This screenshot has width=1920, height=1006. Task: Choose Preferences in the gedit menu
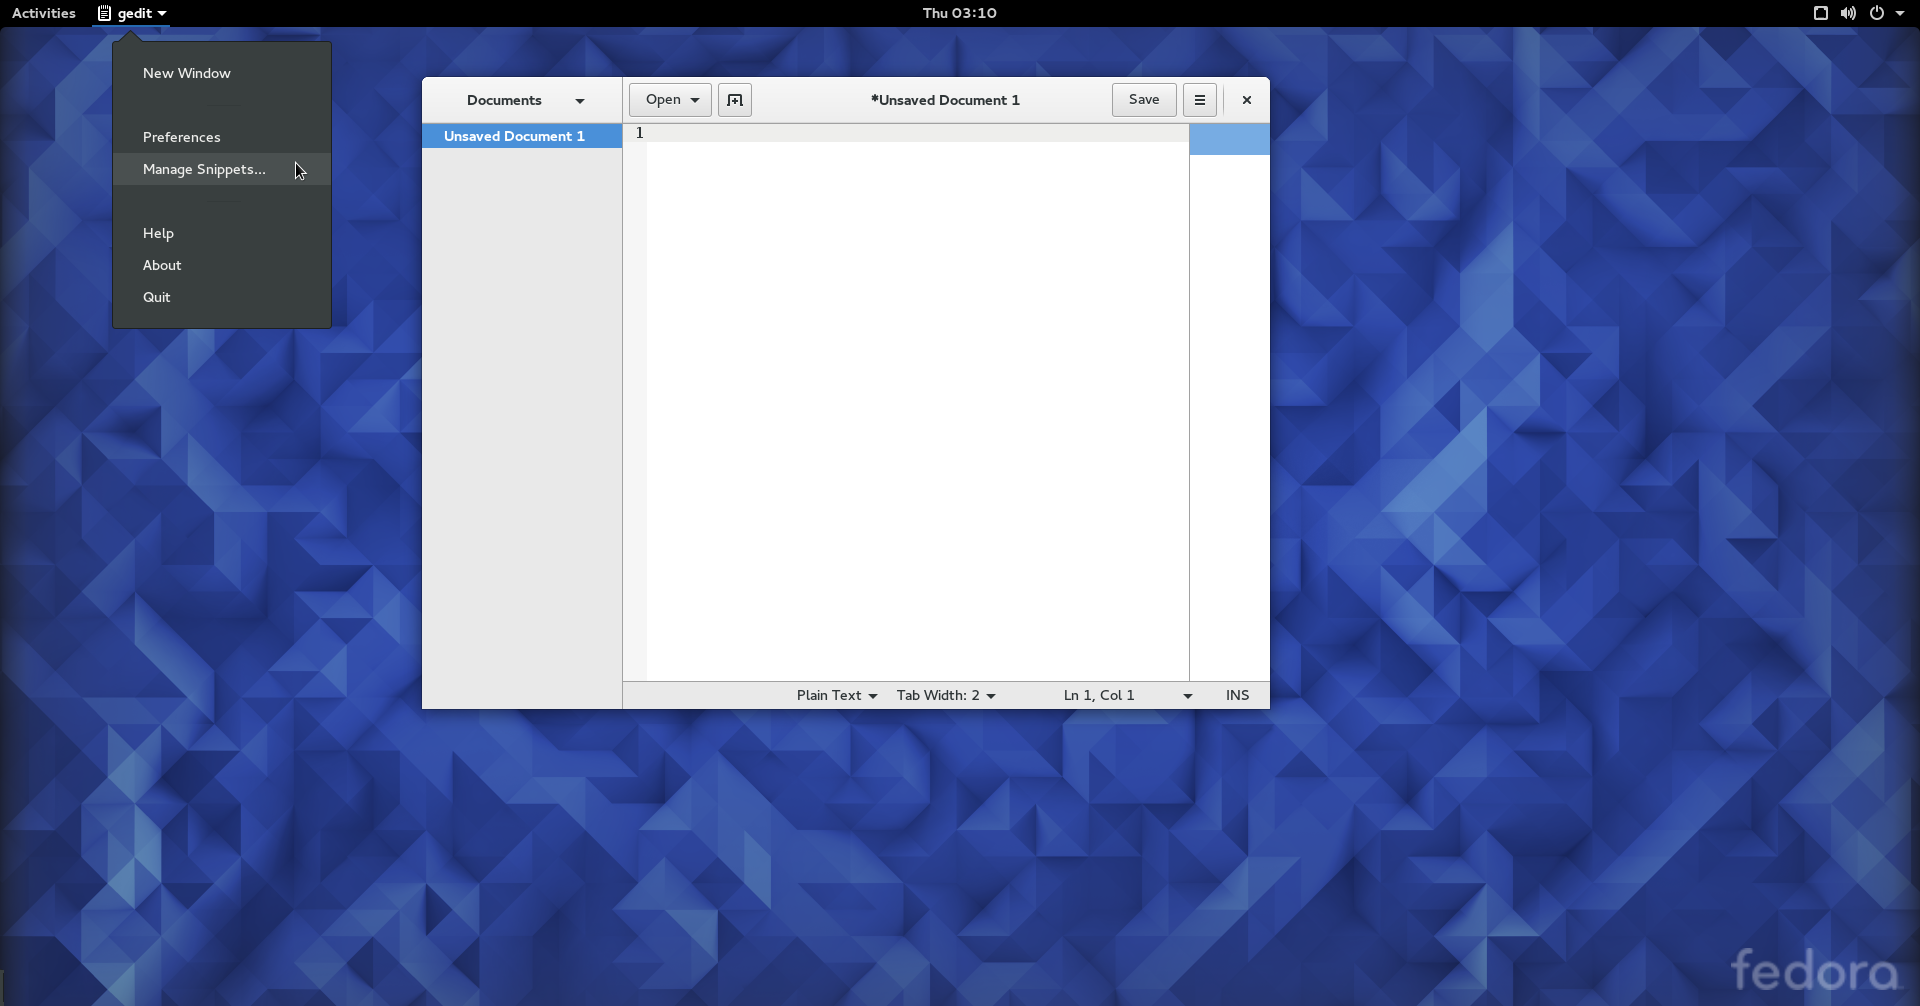tap(181, 137)
